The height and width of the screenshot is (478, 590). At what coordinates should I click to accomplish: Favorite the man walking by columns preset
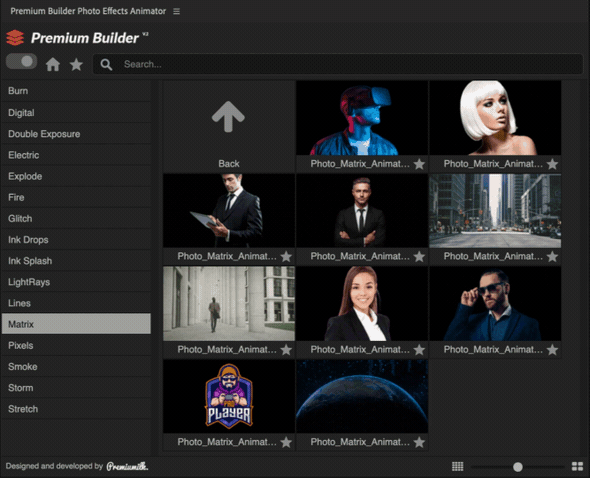286,350
